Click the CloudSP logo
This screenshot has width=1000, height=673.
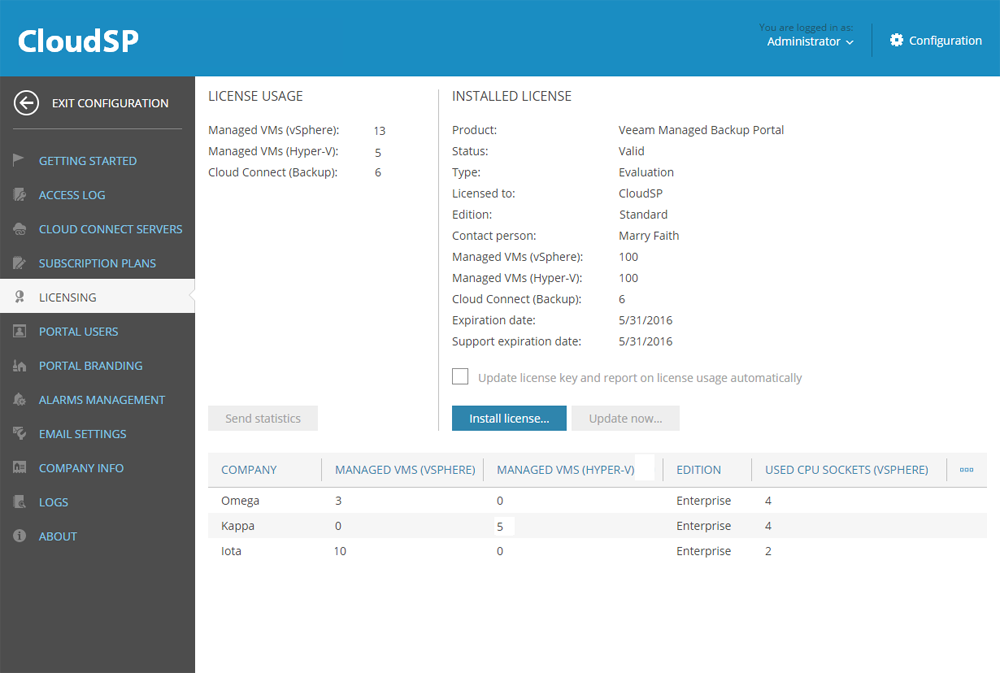78,41
